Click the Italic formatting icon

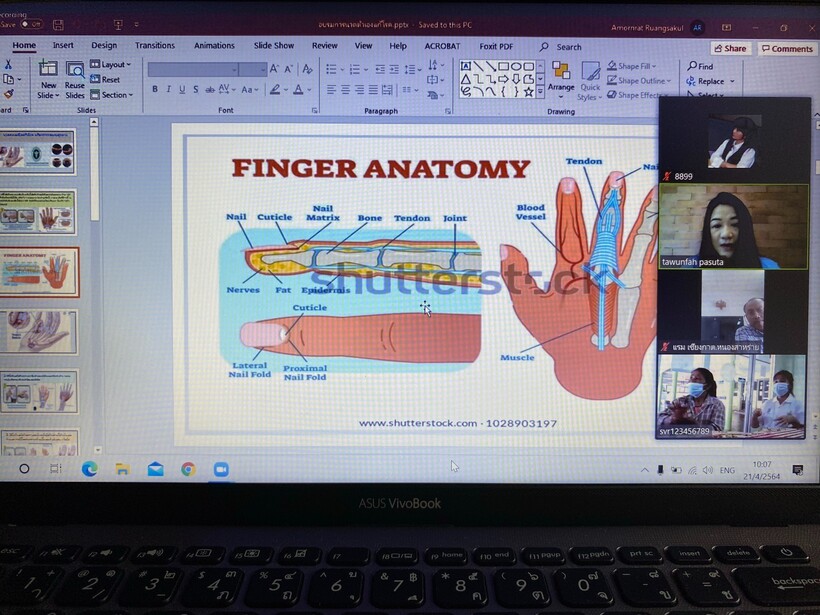pyautogui.click(x=168, y=90)
